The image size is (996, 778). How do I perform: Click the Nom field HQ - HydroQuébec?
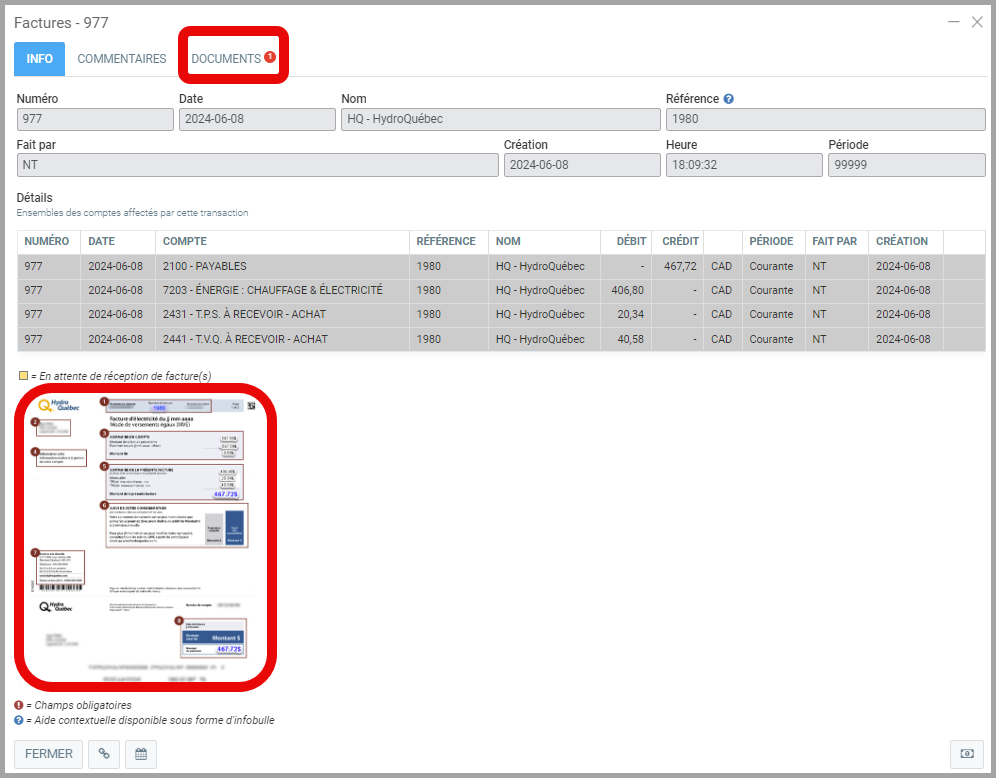(x=500, y=119)
